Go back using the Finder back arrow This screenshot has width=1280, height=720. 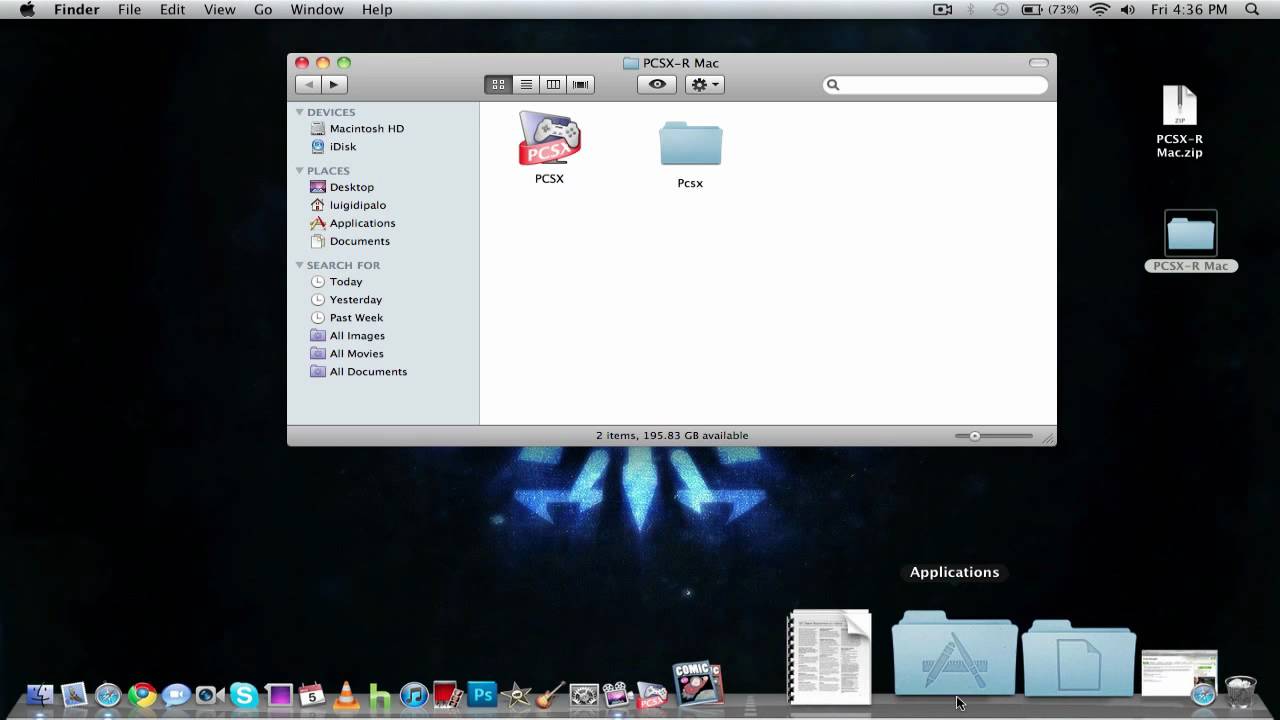309,85
